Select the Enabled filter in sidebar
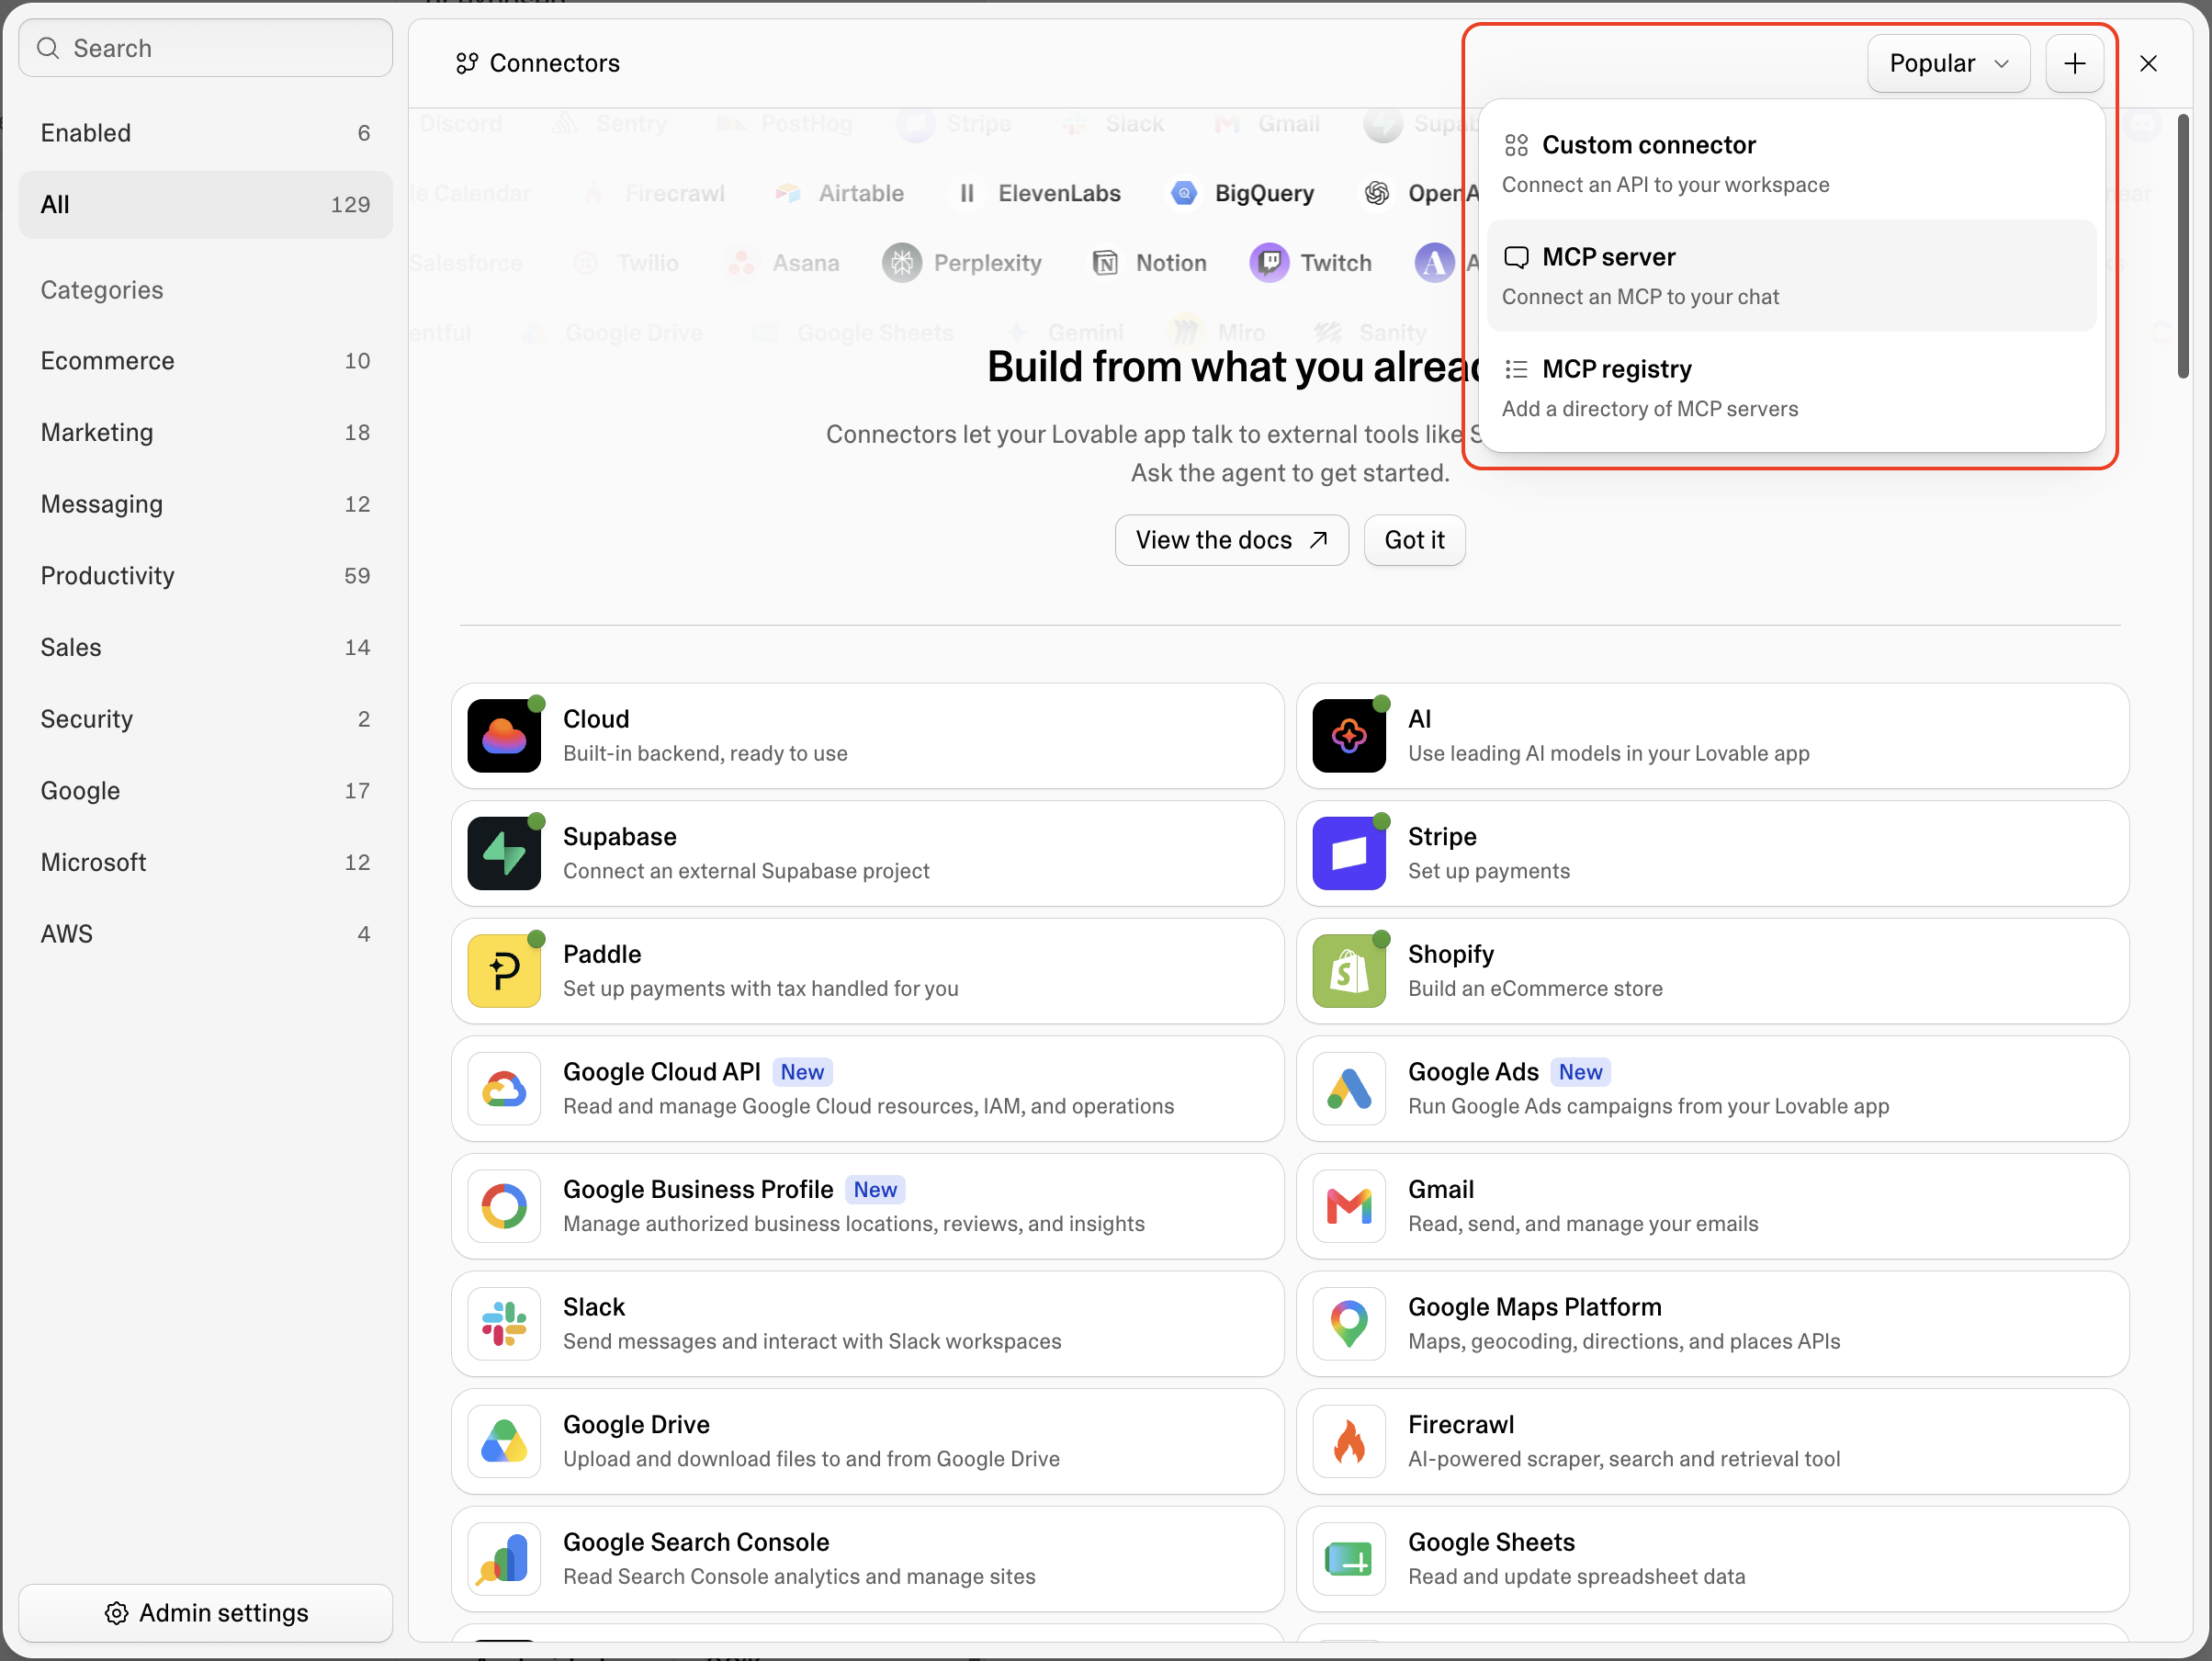Viewport: 2212px width, 1661px height. point(205,133)
